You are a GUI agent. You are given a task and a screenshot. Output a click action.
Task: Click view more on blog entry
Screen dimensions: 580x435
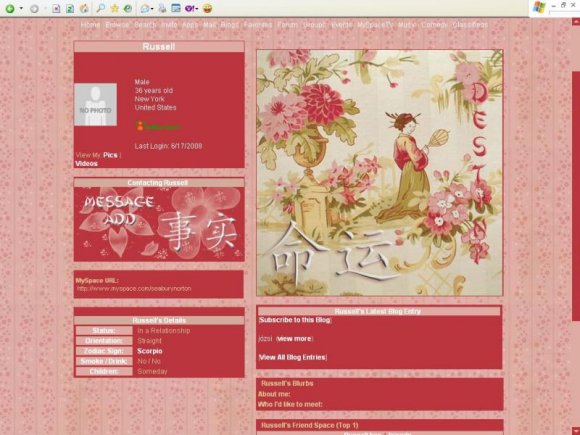[294, 338]
